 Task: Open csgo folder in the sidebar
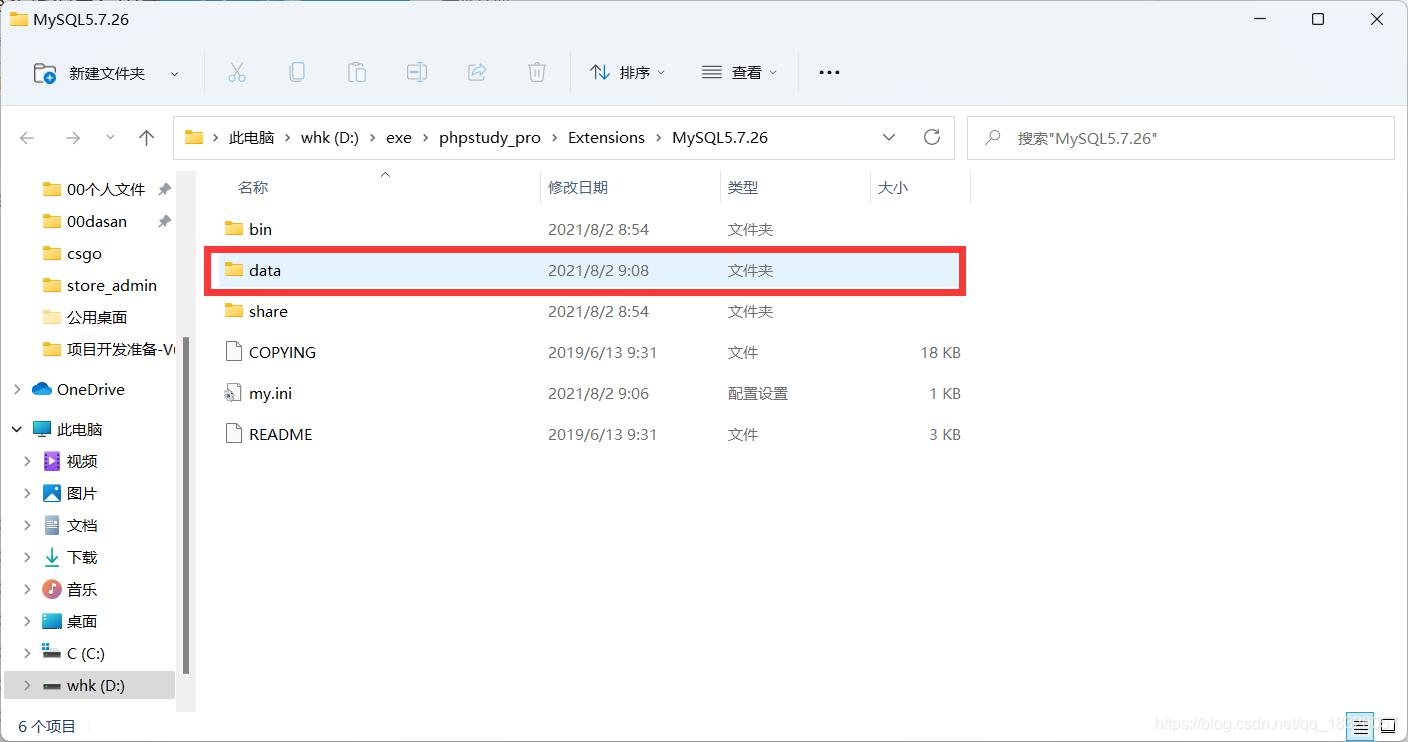pyautogui.click(x=84, y=253)
